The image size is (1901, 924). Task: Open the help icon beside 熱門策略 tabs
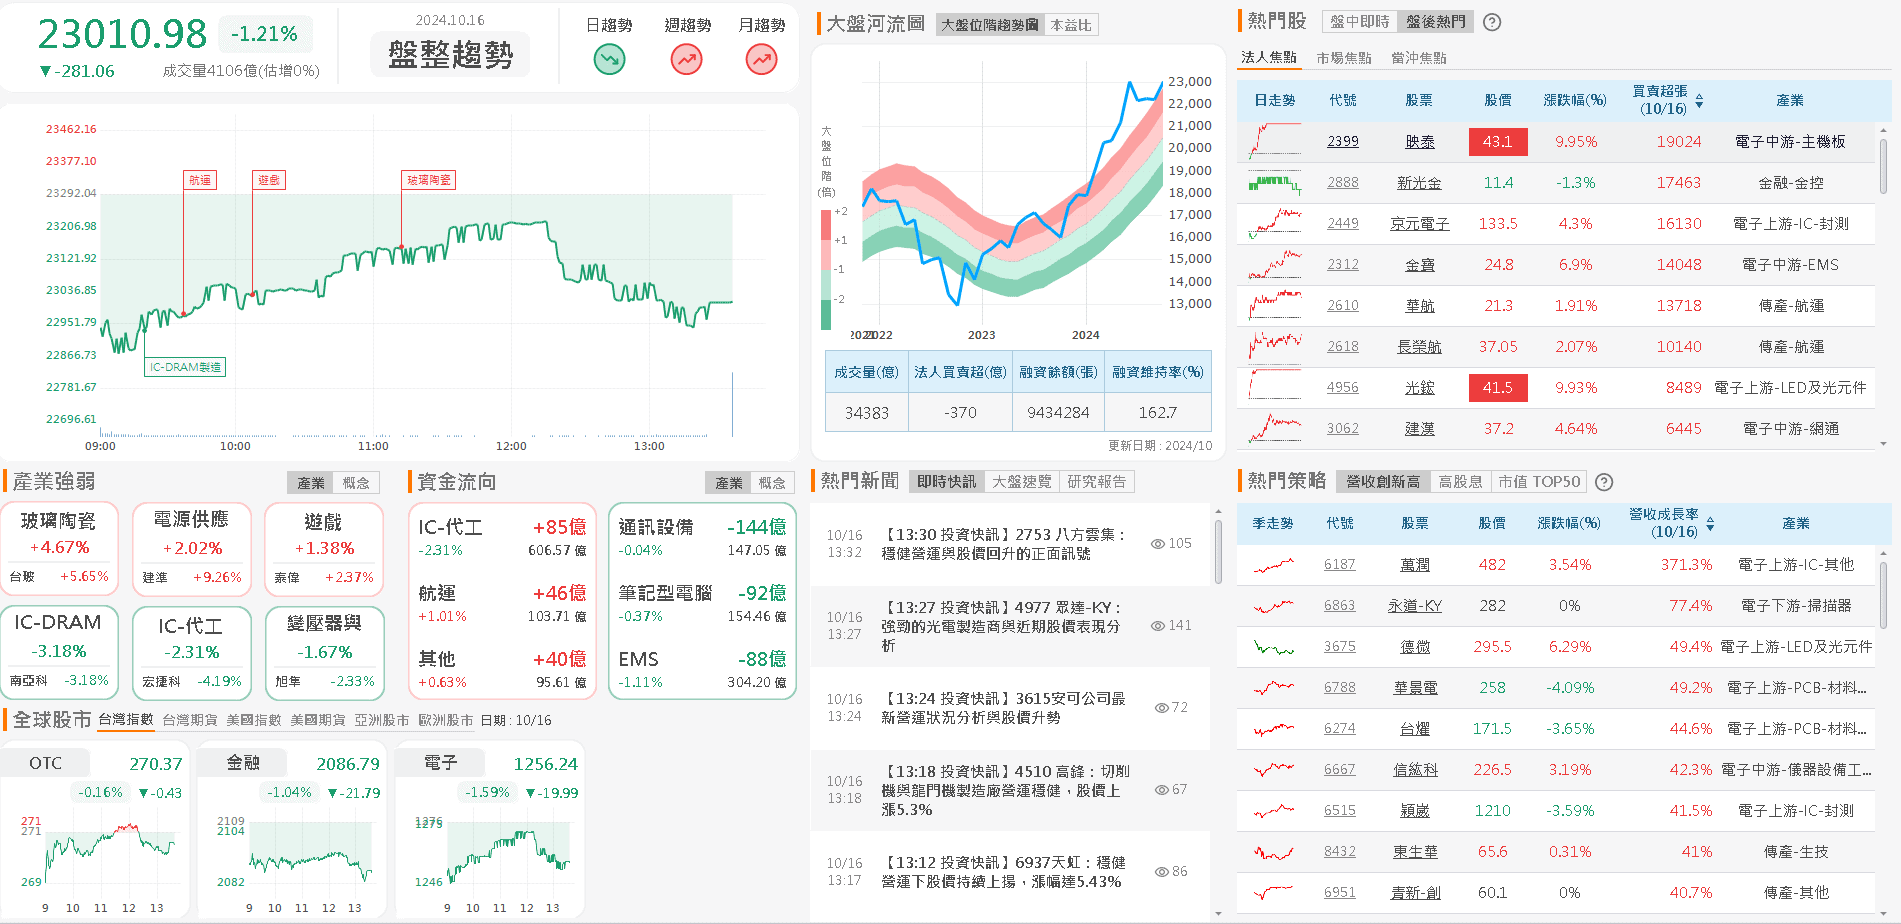[x=1604, y=482]
